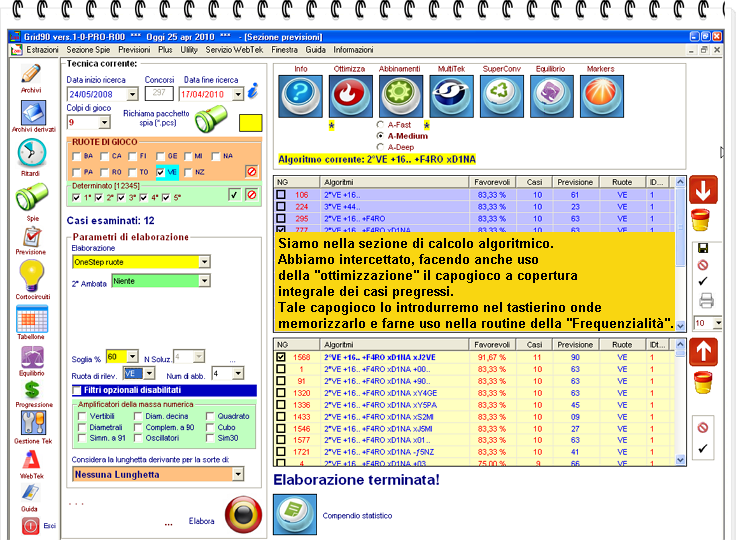Click the Favorevoli column header in upper list
736x540 pixels.
pos(491,182)
